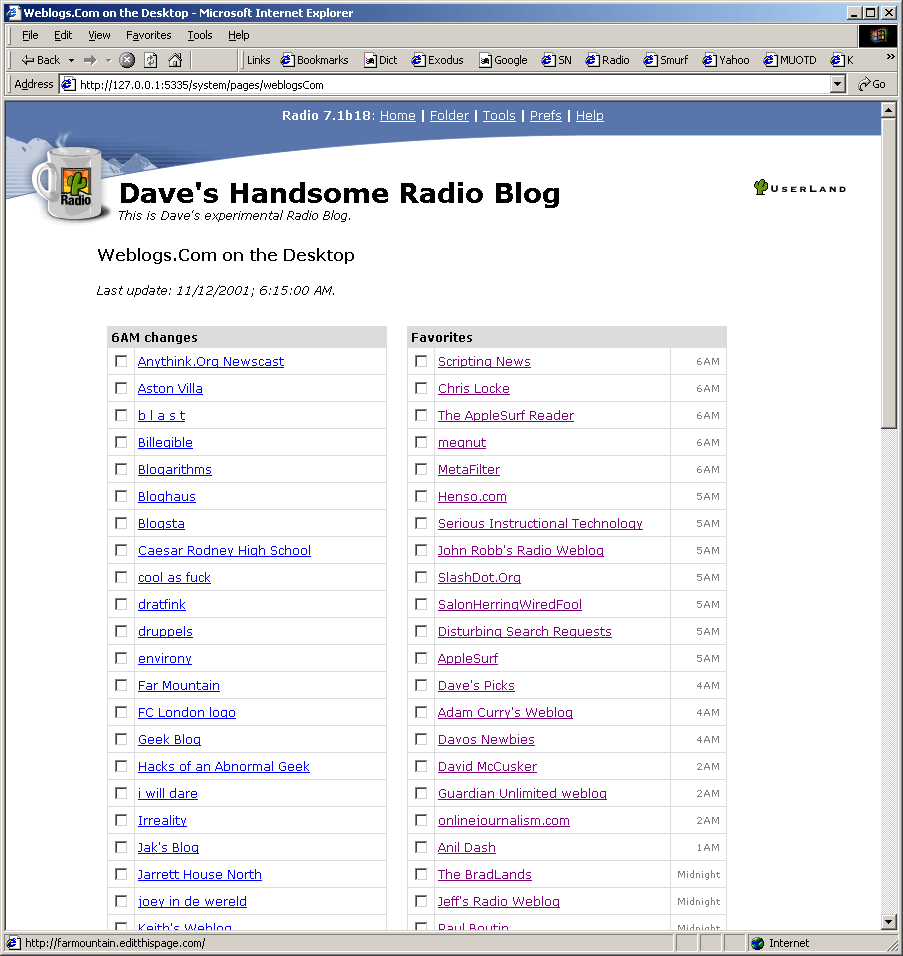Image resolution: width=903 pixels, height=956 pixels.
Task: Click the Refresh page icon
Action: pos(151,60)
